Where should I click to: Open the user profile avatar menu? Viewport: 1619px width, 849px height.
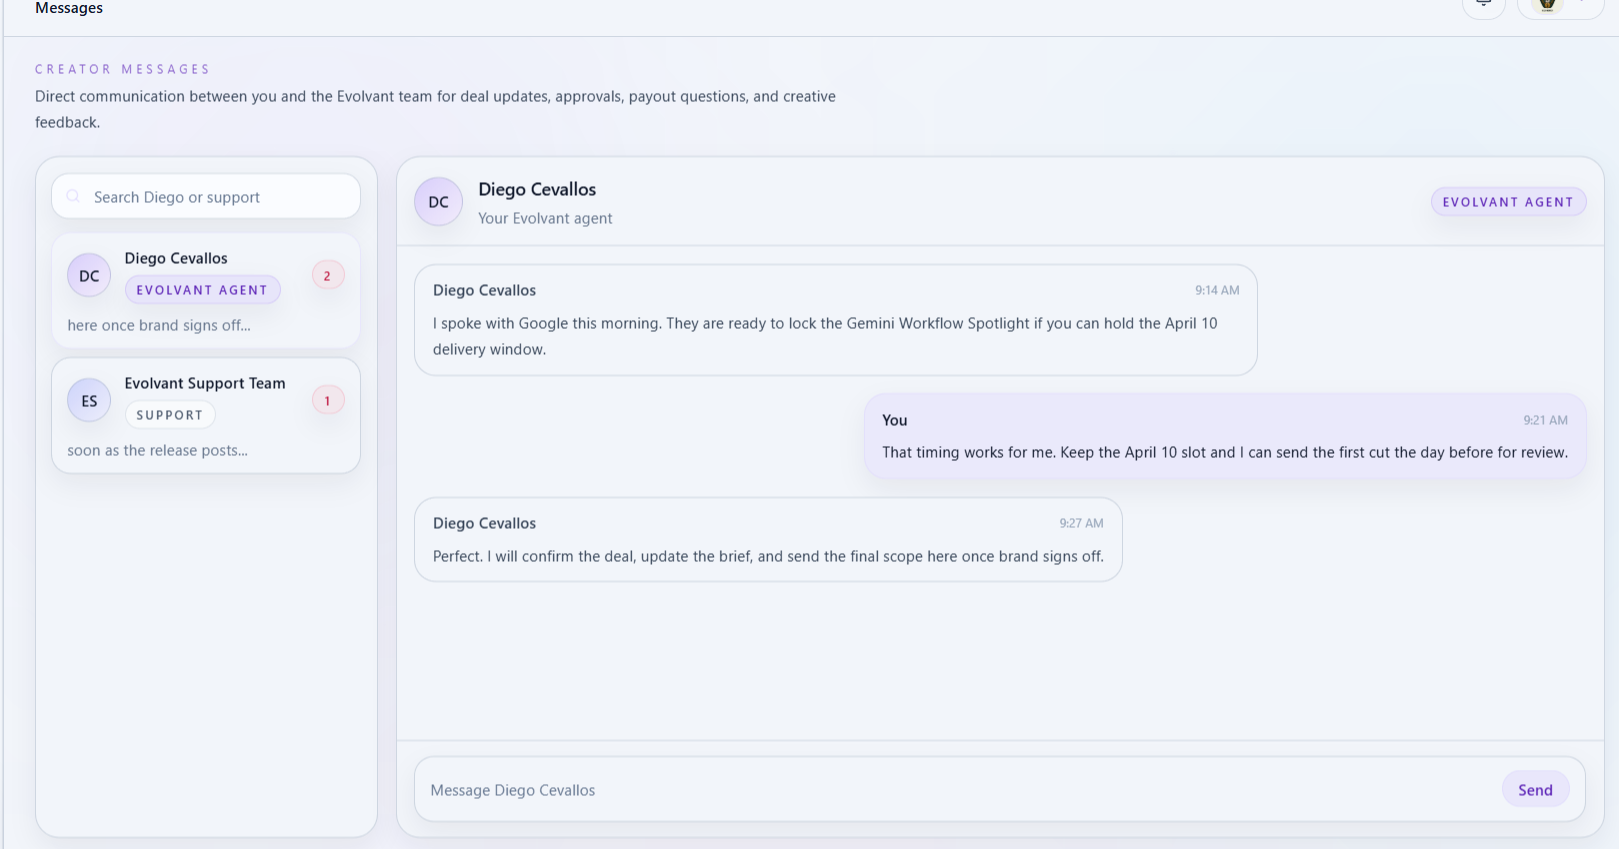point(1548,5)
